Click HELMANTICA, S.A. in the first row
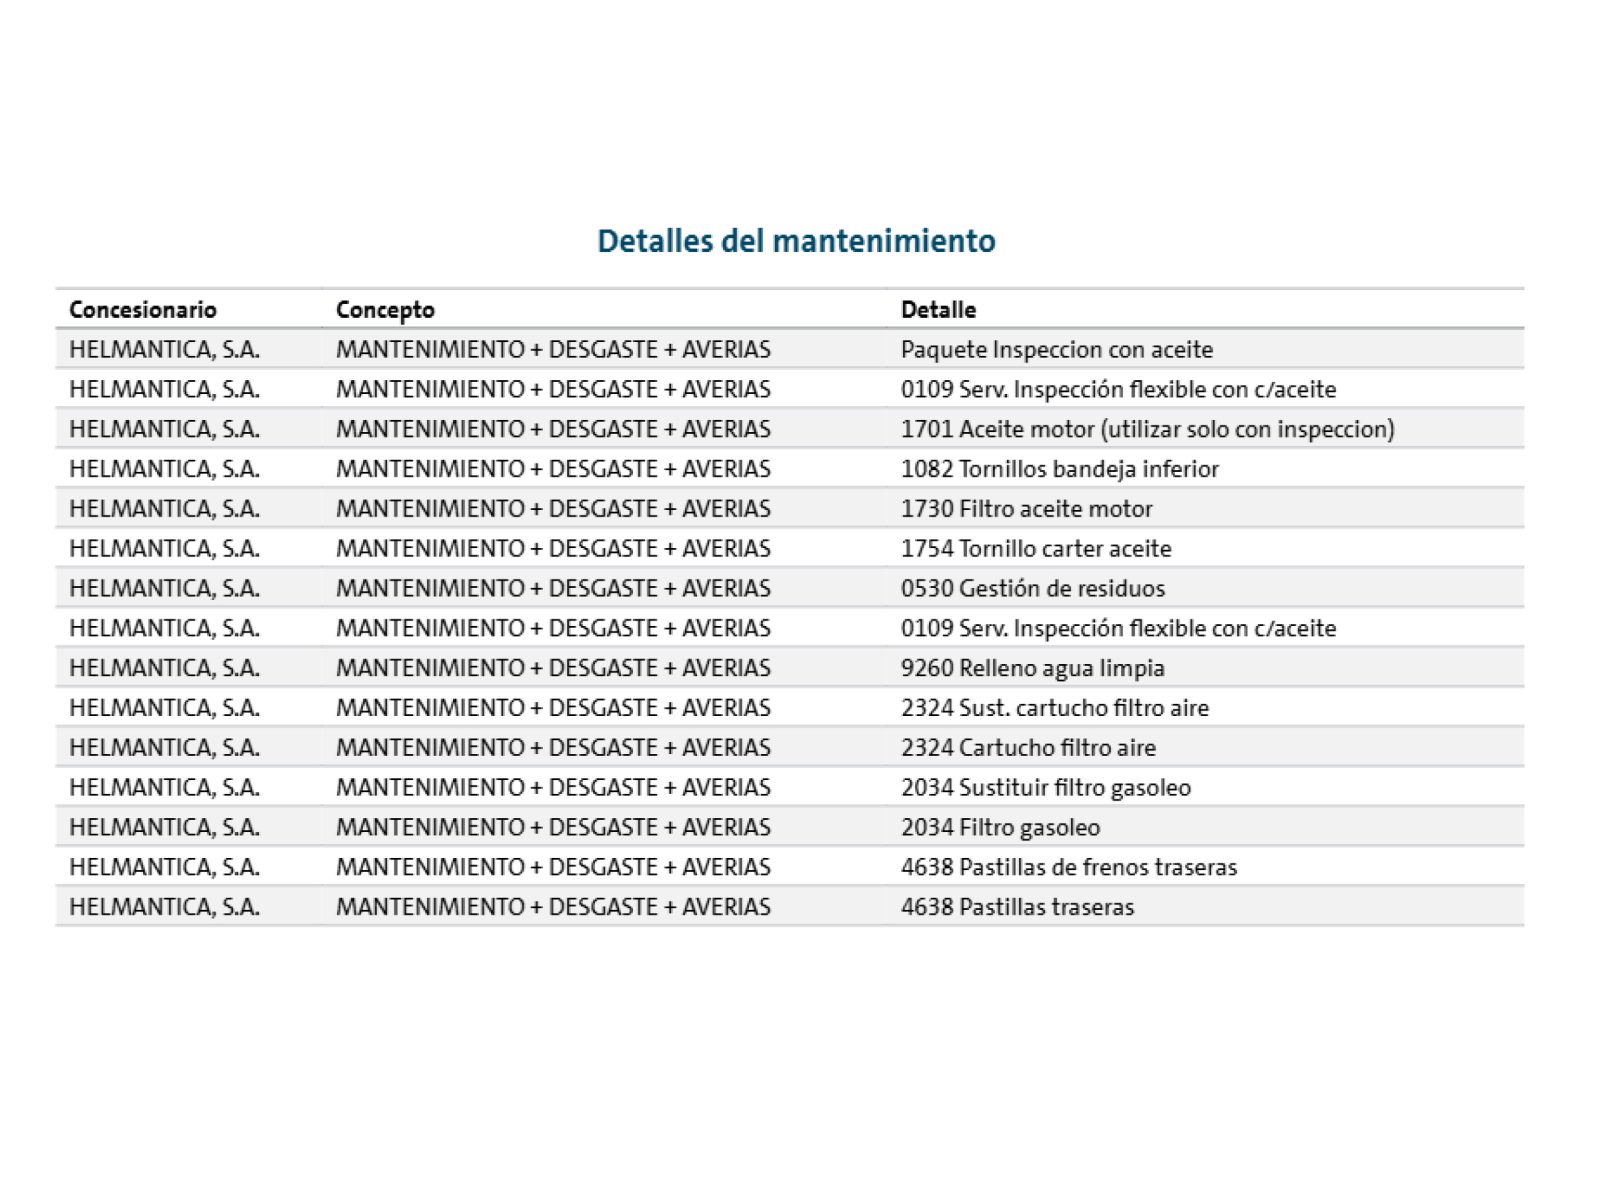The width and height of the screenshot is (1600, 1200). [x=164, y=349]
